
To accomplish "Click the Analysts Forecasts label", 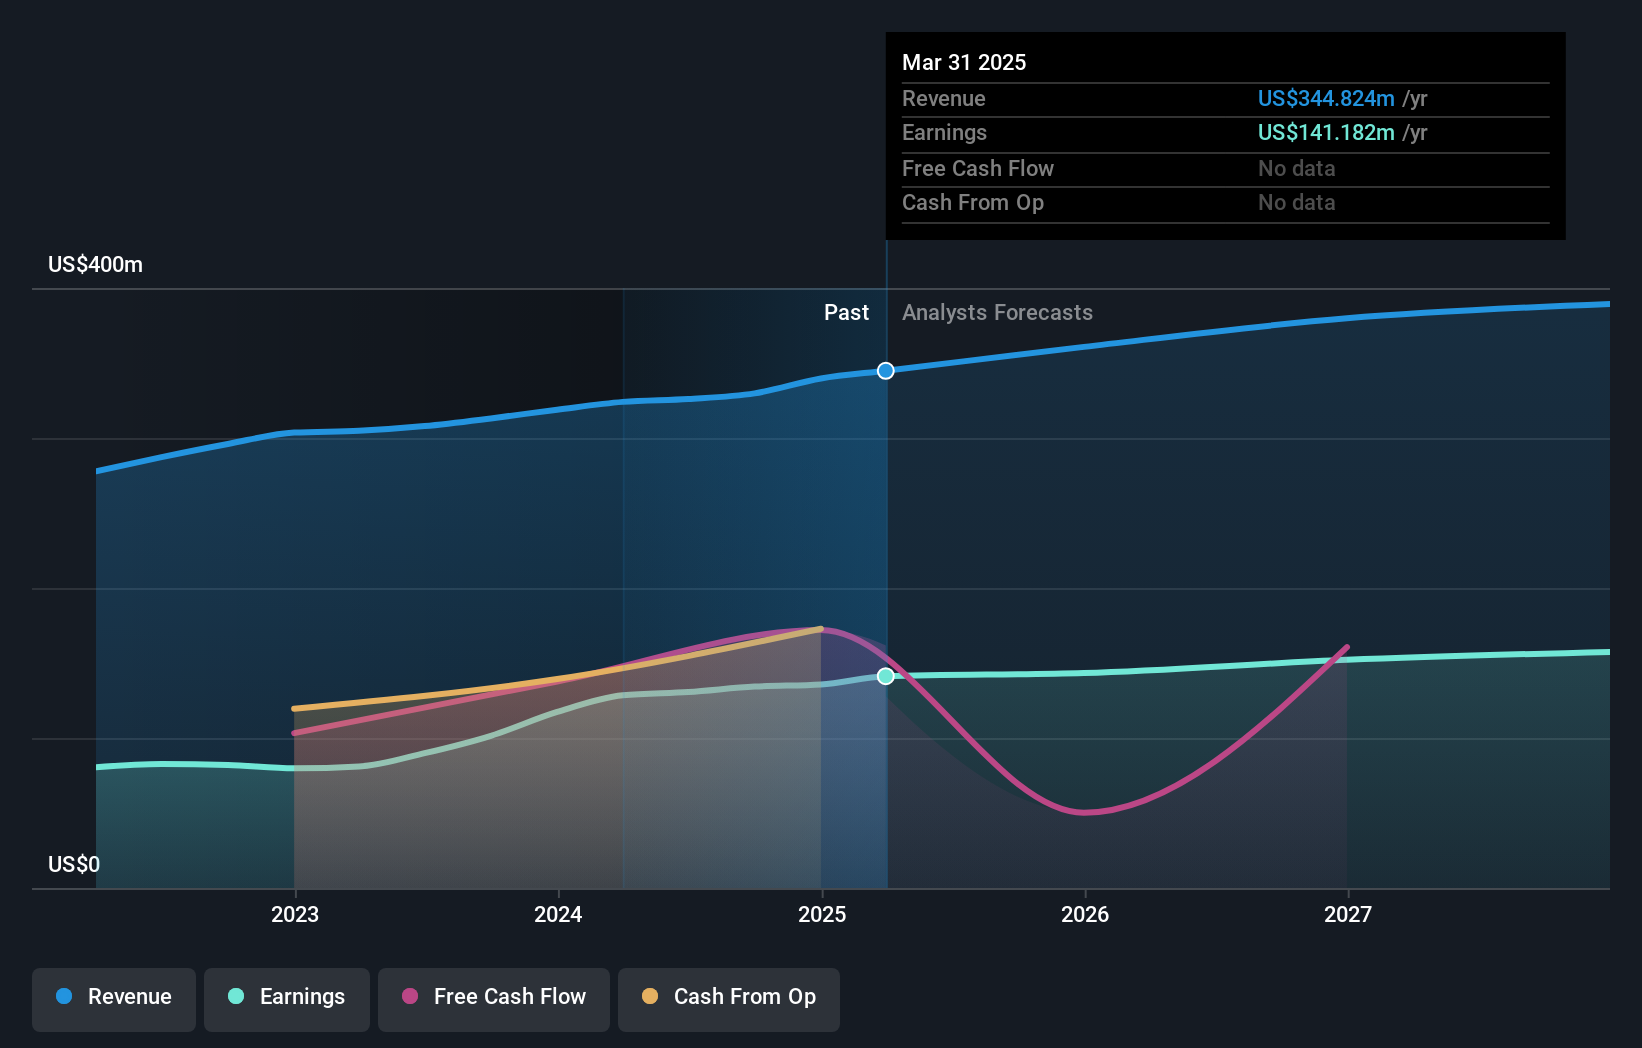I will click(x=998, y=313).
